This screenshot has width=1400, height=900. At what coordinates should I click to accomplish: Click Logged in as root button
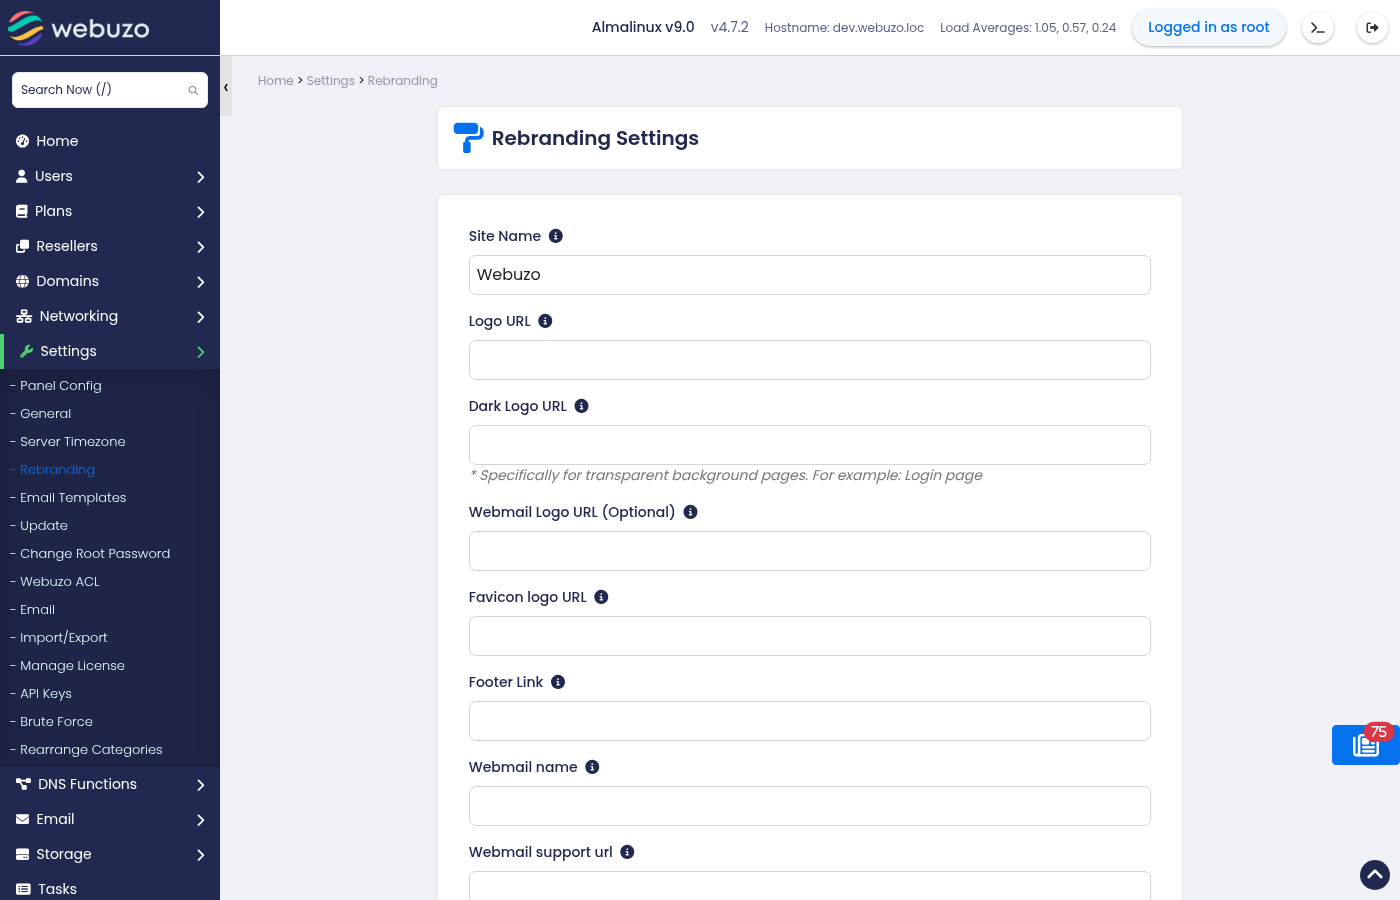point(1209,27)
